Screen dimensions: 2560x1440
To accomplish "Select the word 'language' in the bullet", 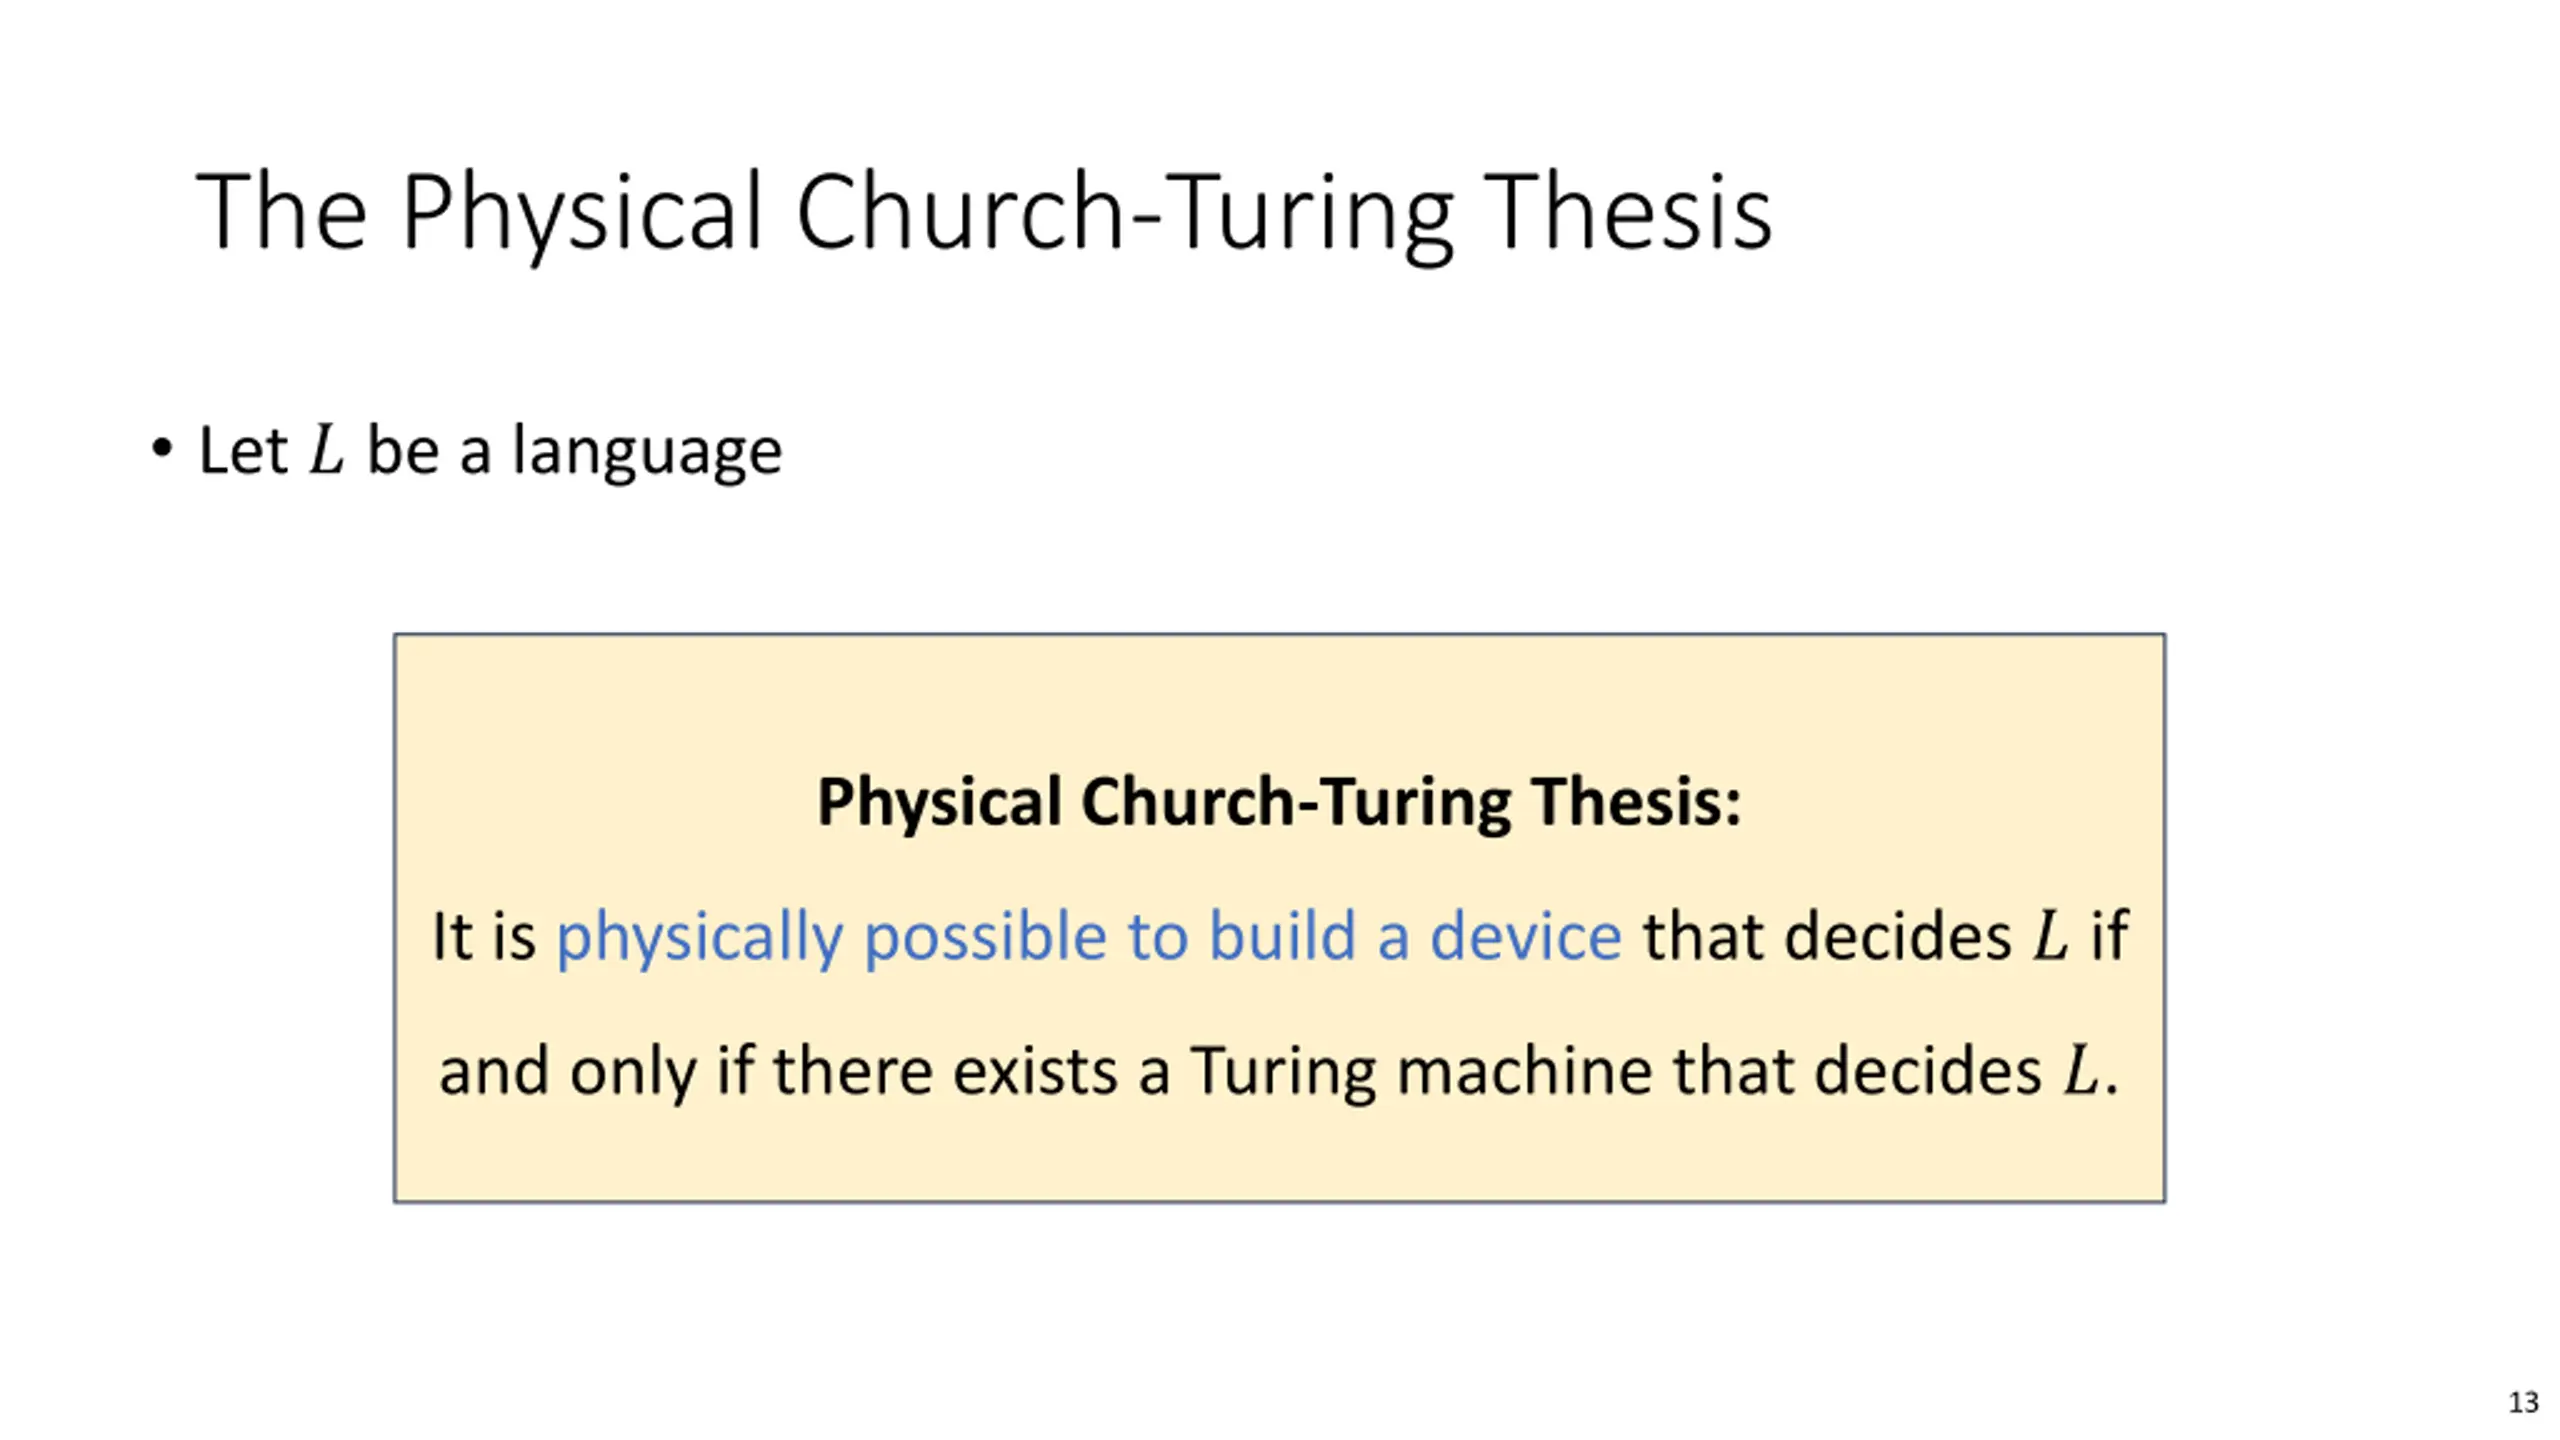I will pyautogui.click(x=647, y=452).
